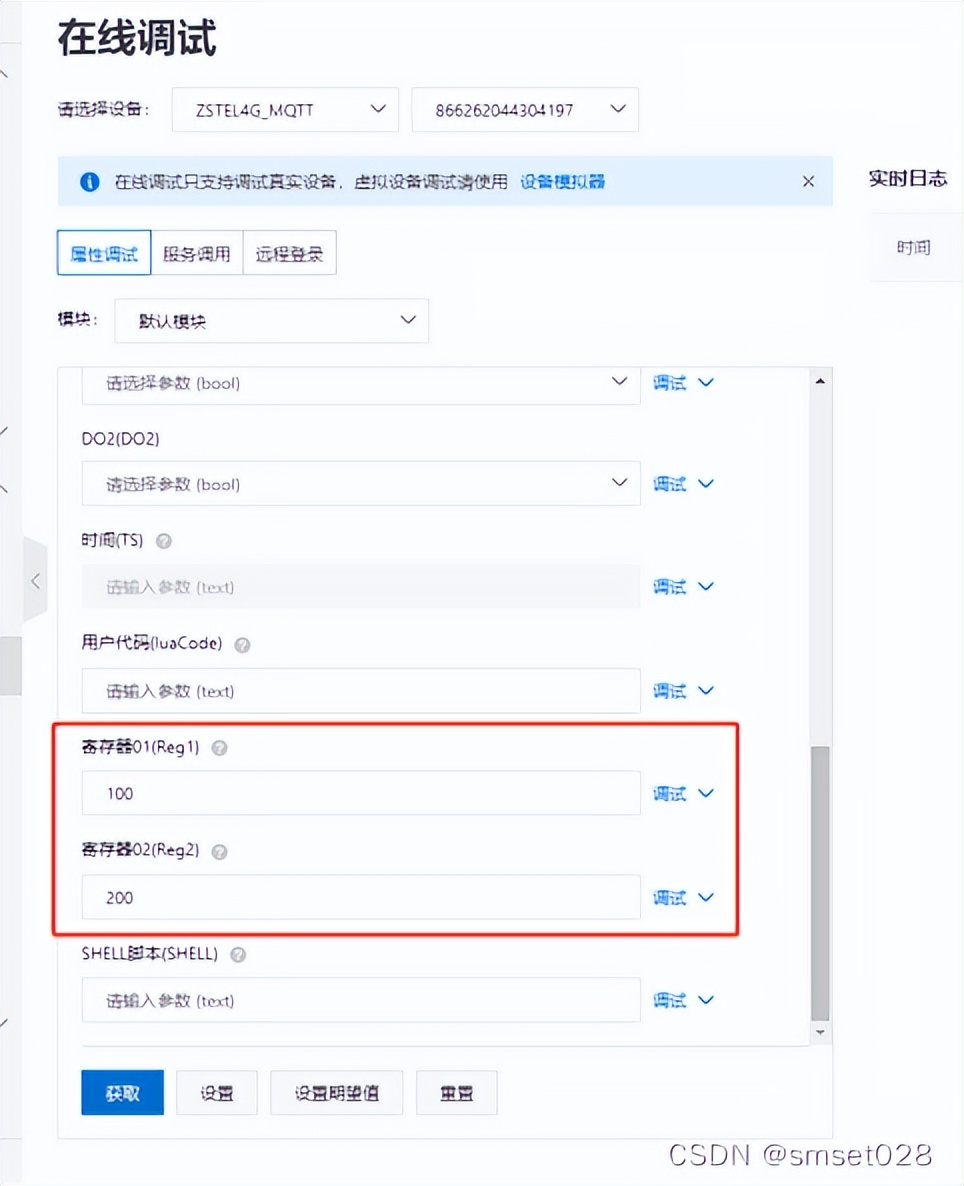Expand chevron beside Reg2 调试
This screenshot has width=964, height=1186.
(x=705, y=898)
